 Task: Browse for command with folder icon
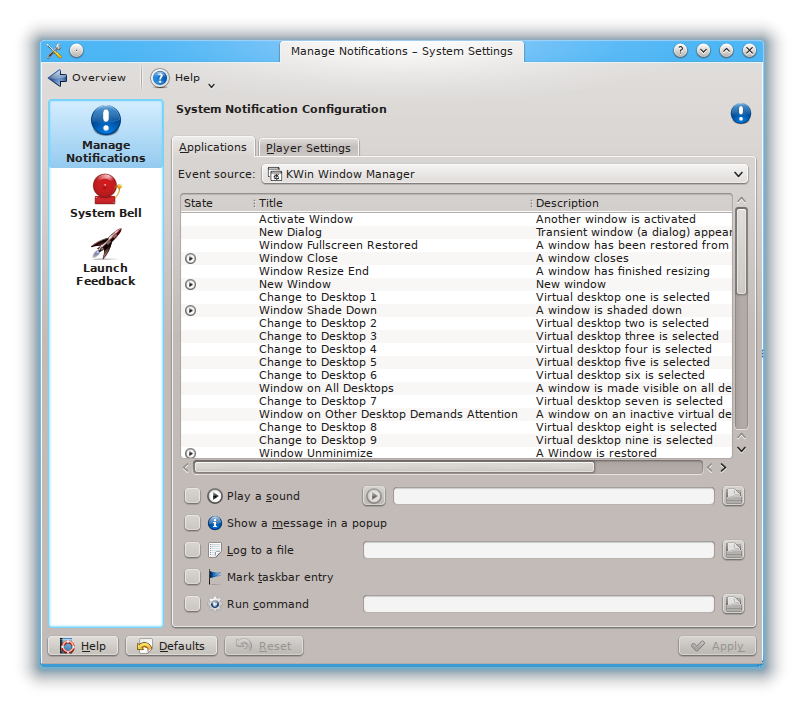click(733, 604)
